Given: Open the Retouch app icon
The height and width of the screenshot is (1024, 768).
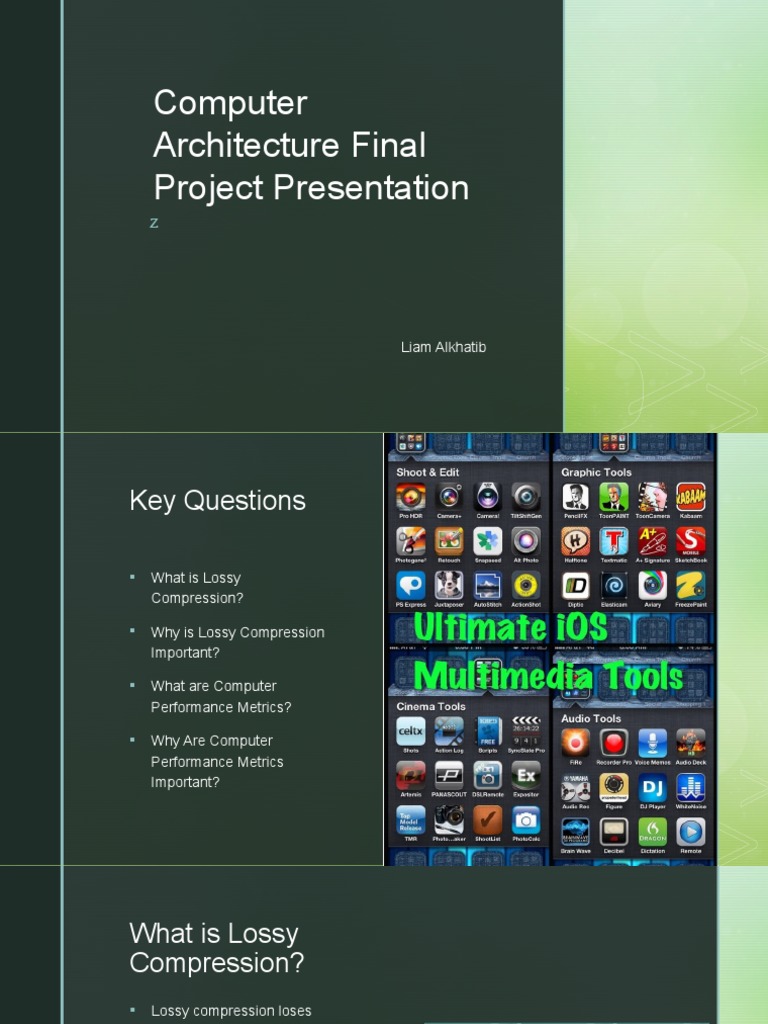Looking at the screenshot, I should pyautogui.click(x=449, y=541).
